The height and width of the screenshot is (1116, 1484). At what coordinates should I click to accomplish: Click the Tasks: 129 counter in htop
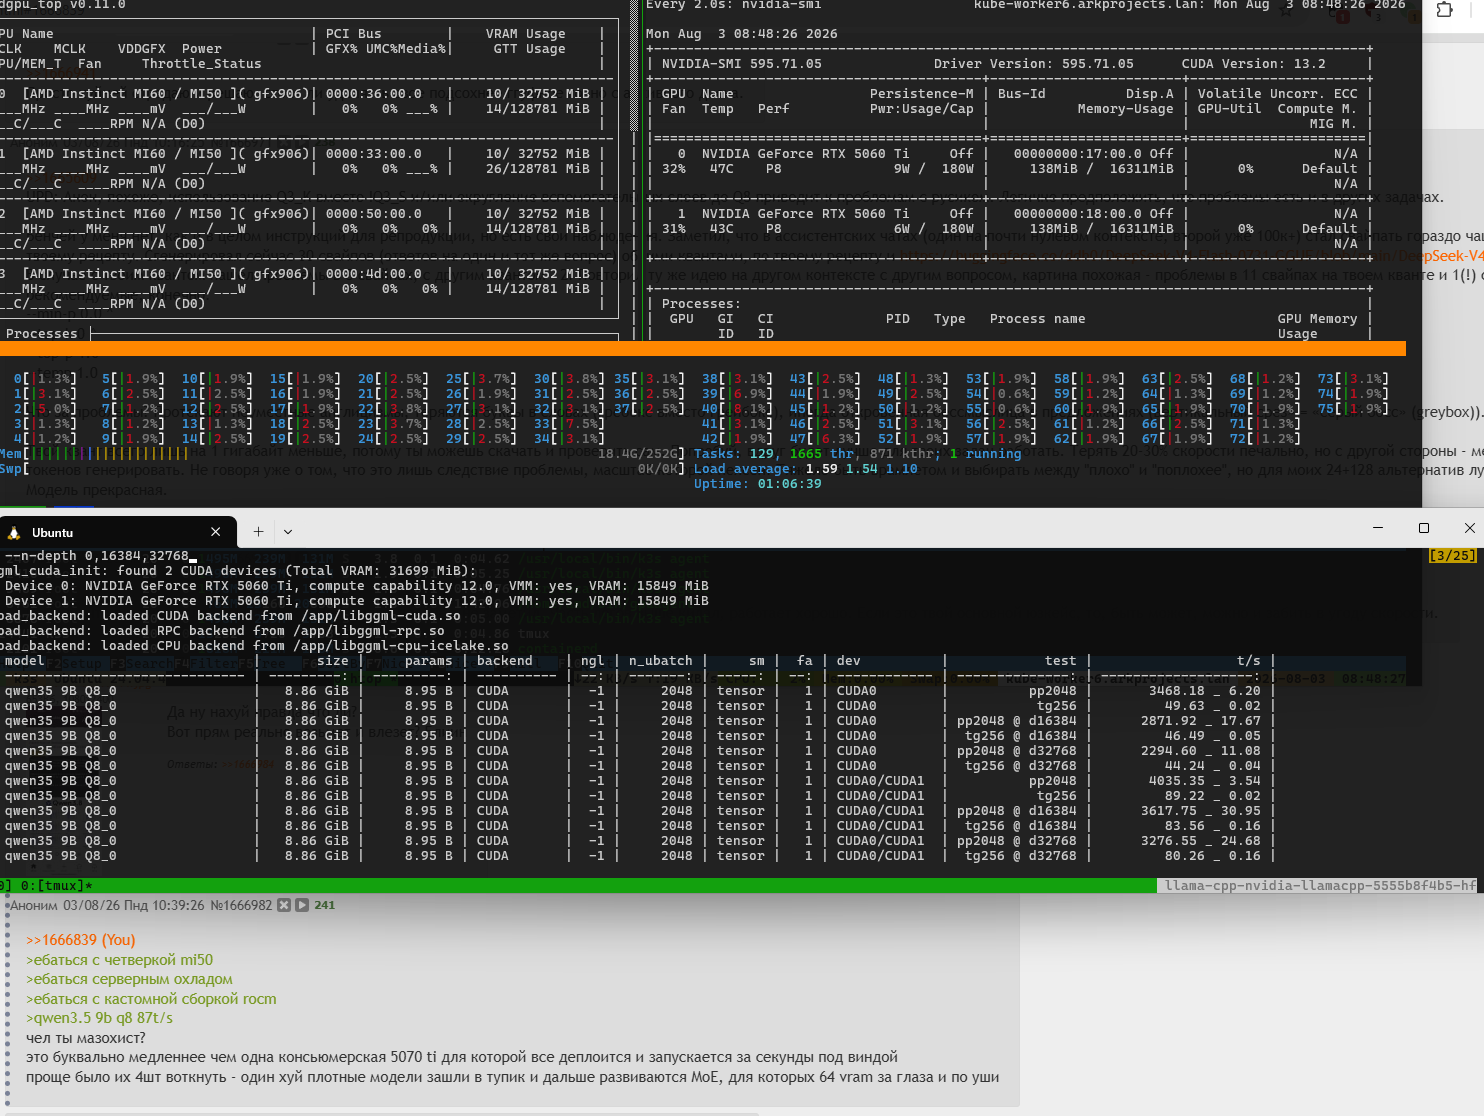(x=733, y=454)
